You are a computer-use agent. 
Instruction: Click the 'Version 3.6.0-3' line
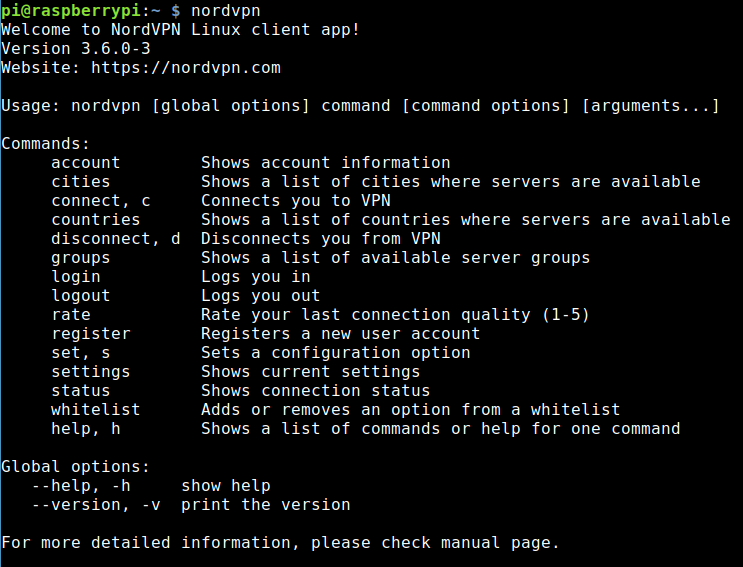pos(76,48)
